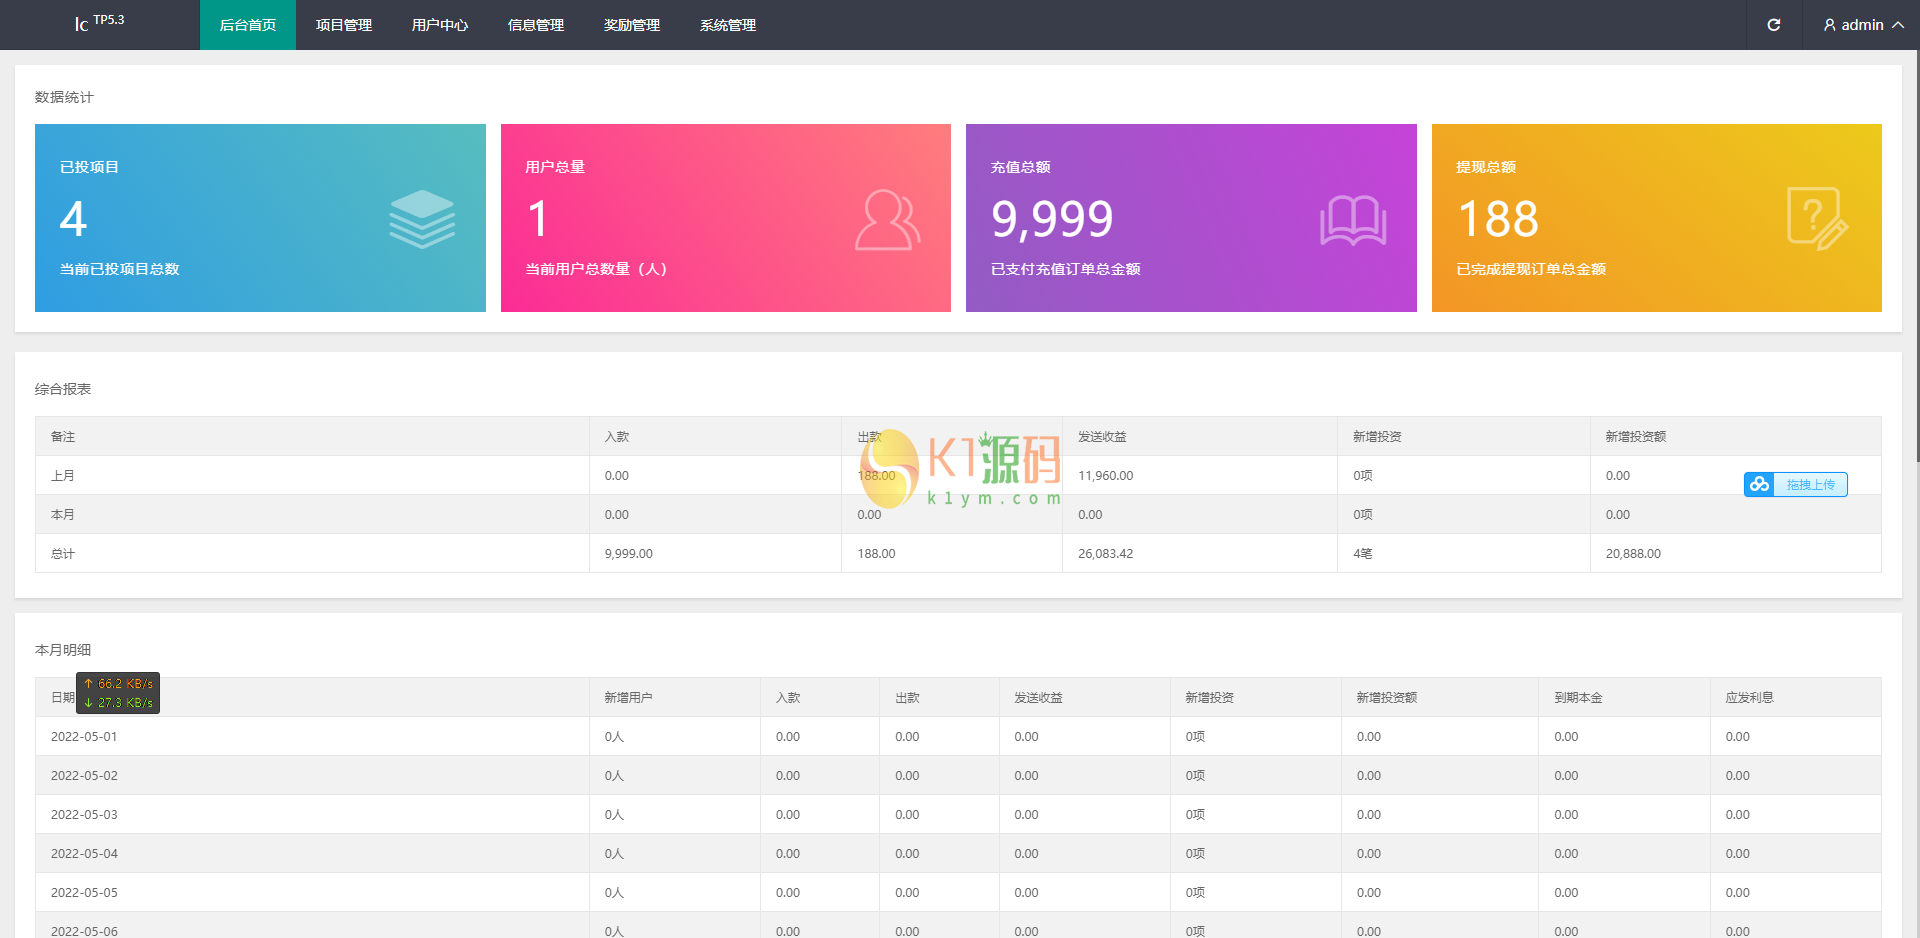This screenshot has width=1920, height=938.
Task: Open the 项目管理 menu
Action: point(344,25)
